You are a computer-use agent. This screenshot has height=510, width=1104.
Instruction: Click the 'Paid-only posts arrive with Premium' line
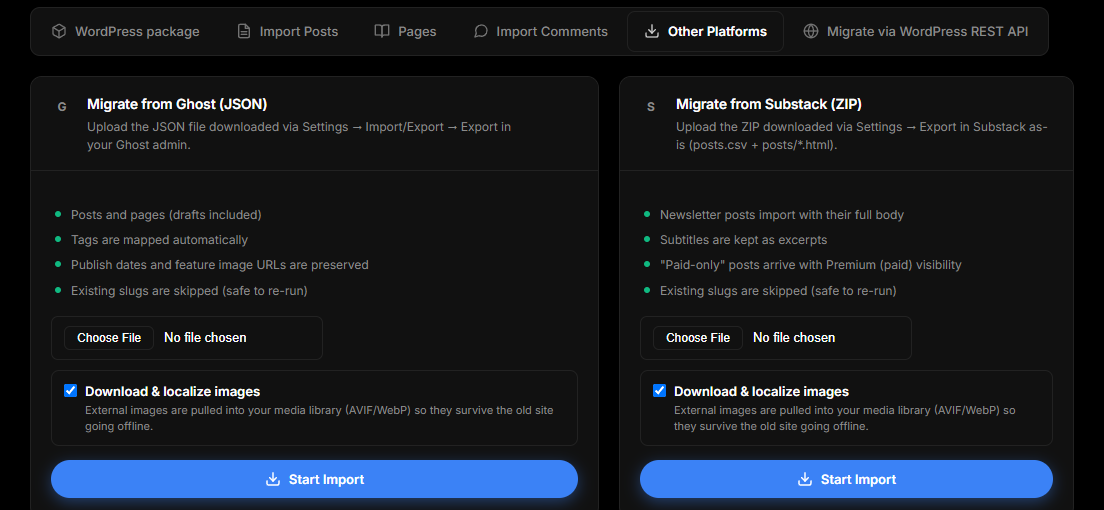[810, 266]
